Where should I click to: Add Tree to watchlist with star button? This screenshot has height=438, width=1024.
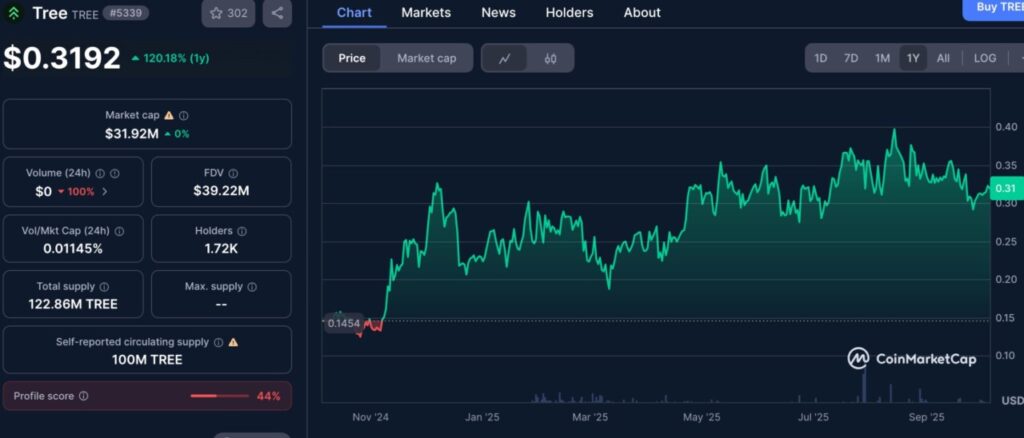pyautogui.click(x=228, y=13)
